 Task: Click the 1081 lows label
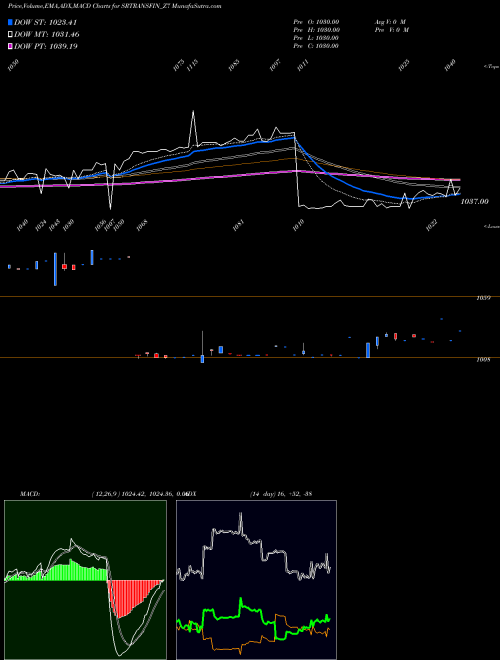[x=238, y=225]
